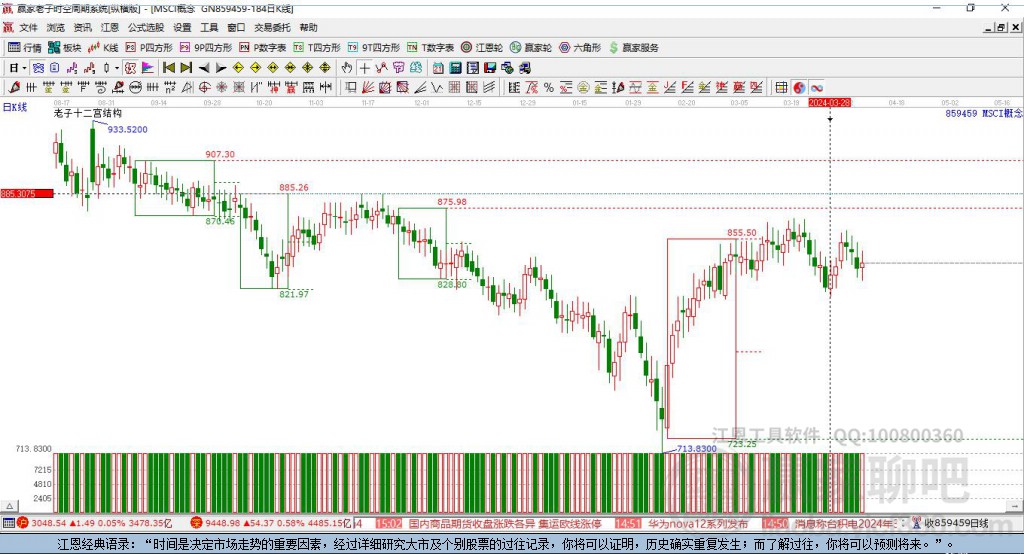1024x554 pixels.
Task: Step chart right with black arrow
Action: coord(221,68)
